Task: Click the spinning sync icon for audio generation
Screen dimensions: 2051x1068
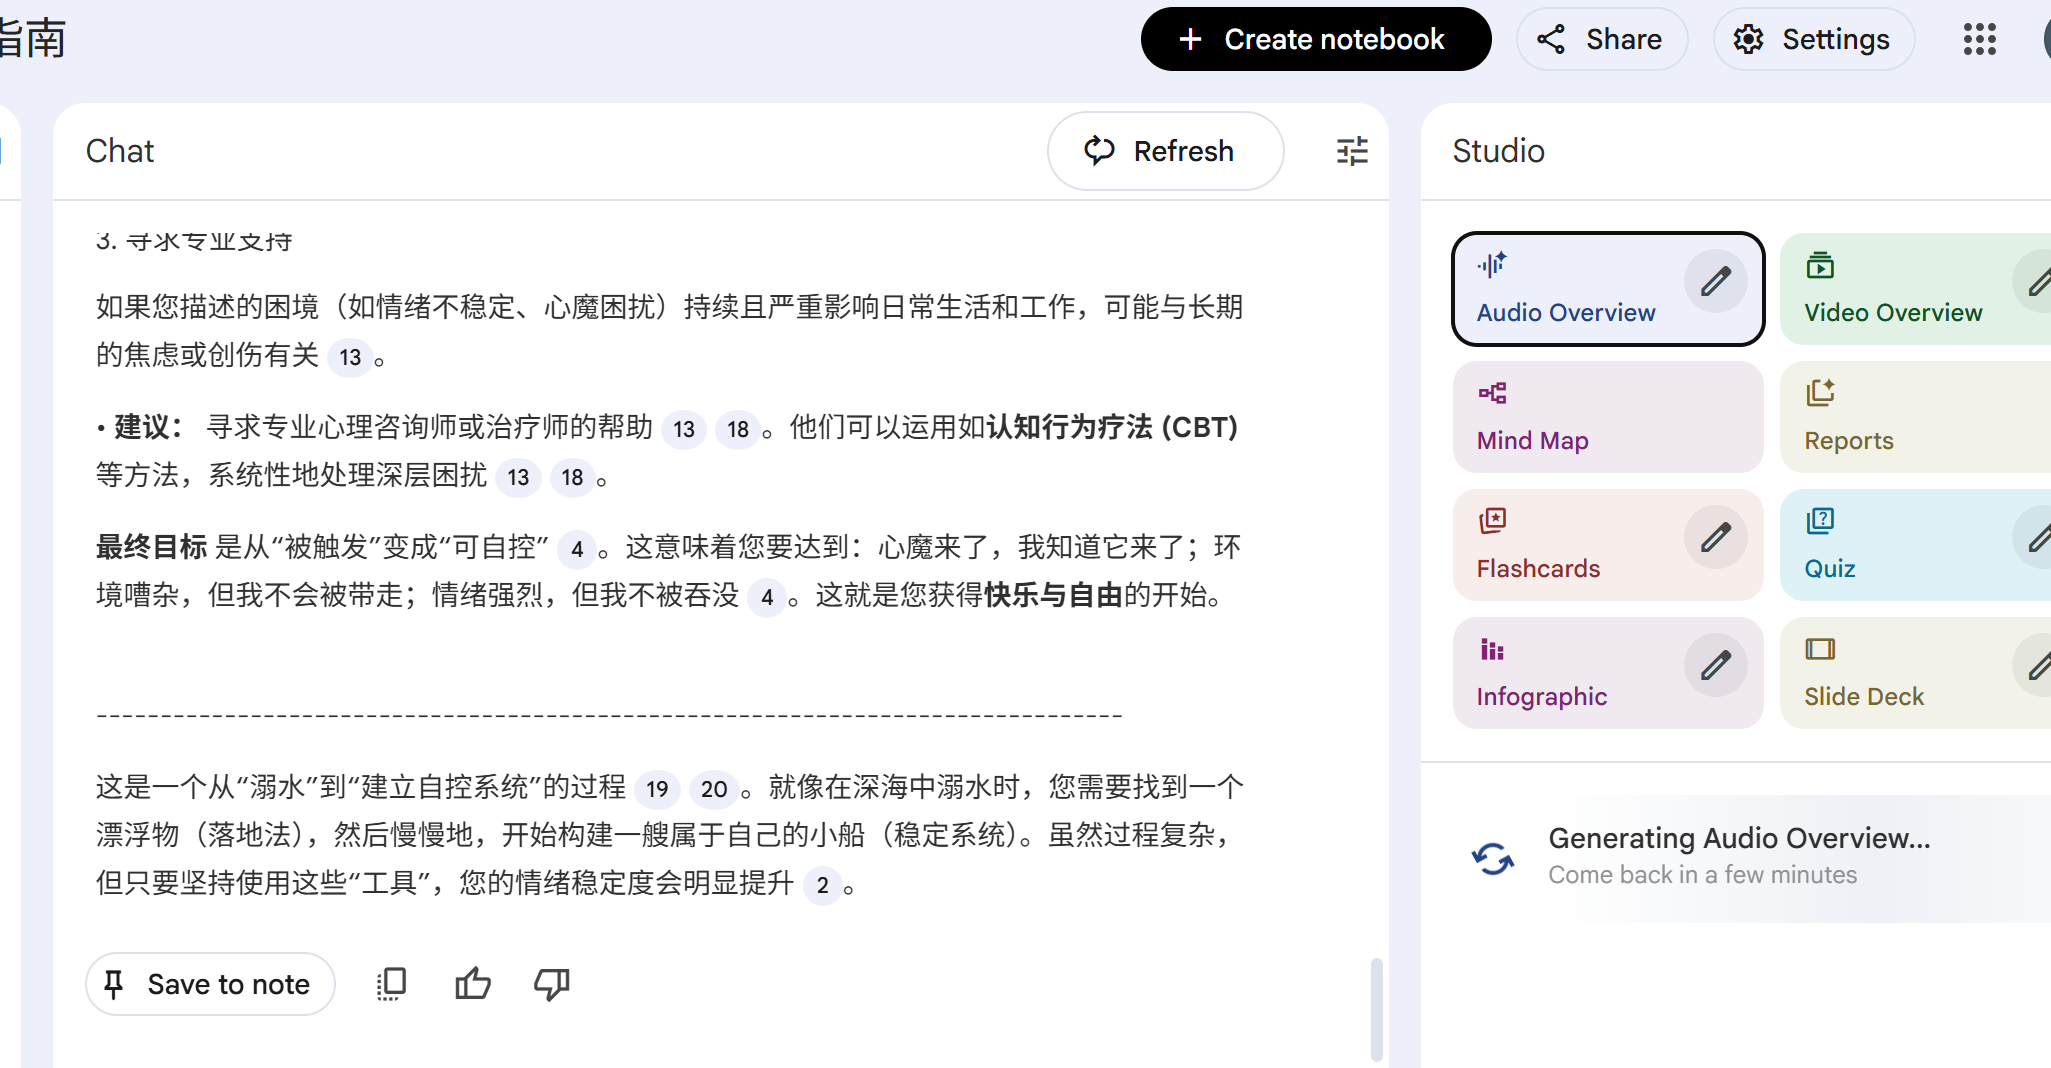Action: (1492, 858)
